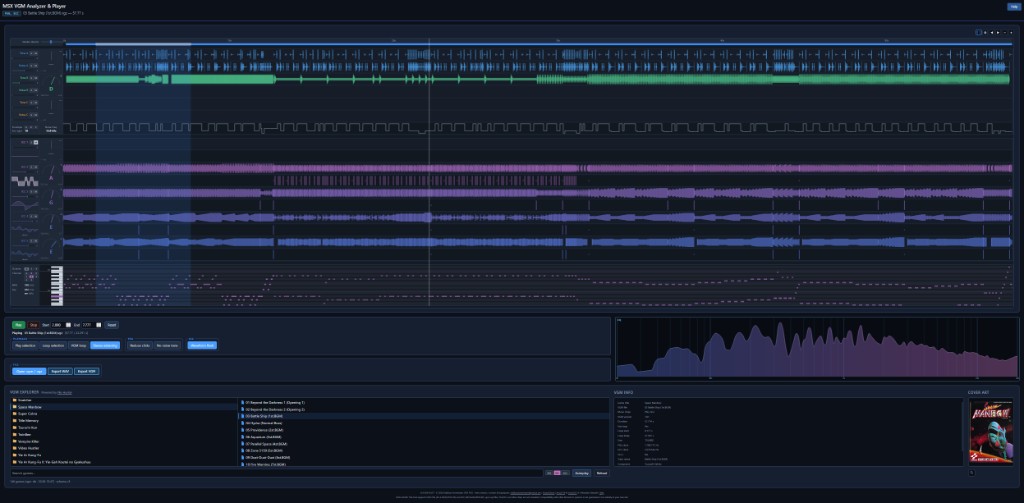Select the 07 Parallel Space (4th BGM) track

pos(424,444)
